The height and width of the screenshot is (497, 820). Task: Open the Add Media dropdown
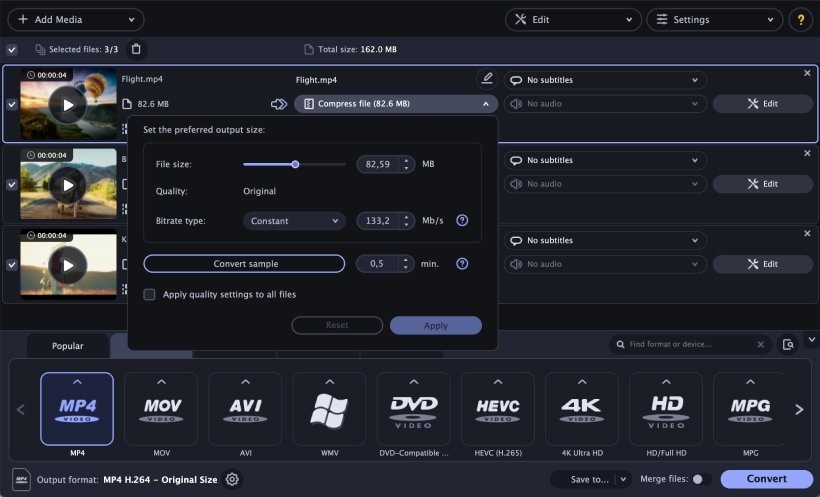pos(76,20)
